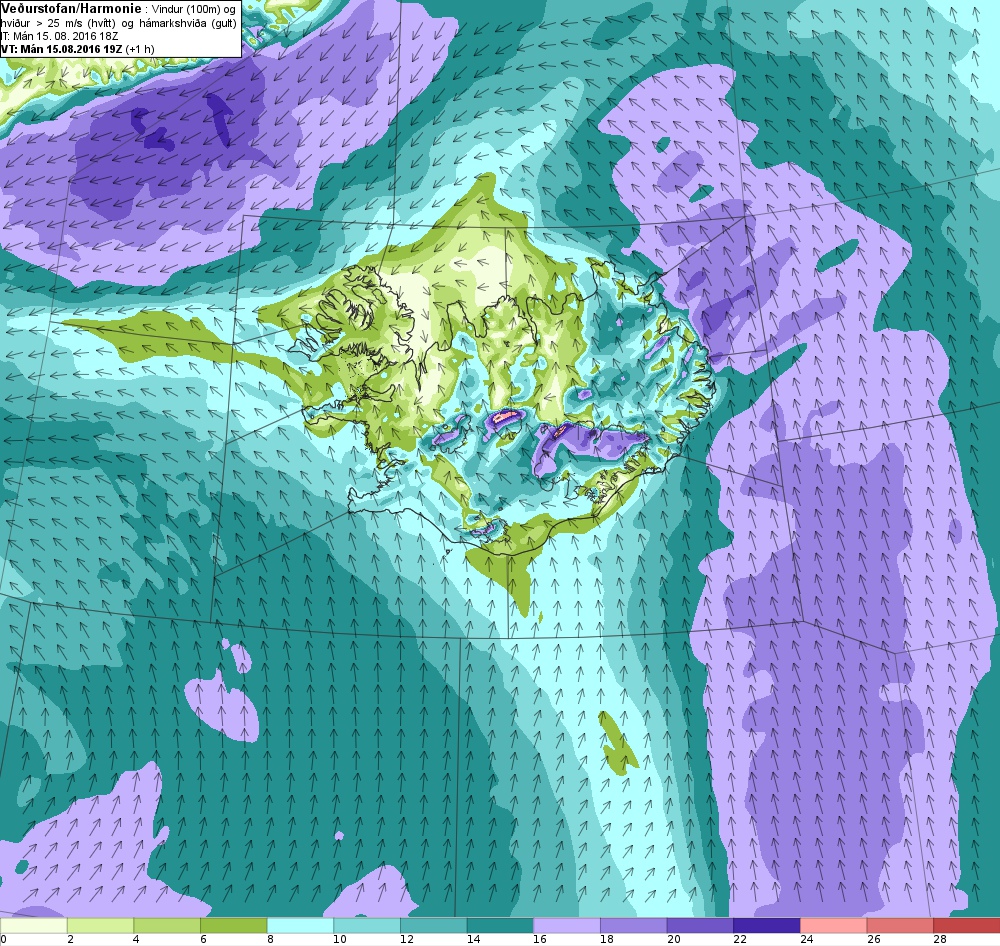Click the 10–12 m/s turquoise legend swatch

click(367, 925)
